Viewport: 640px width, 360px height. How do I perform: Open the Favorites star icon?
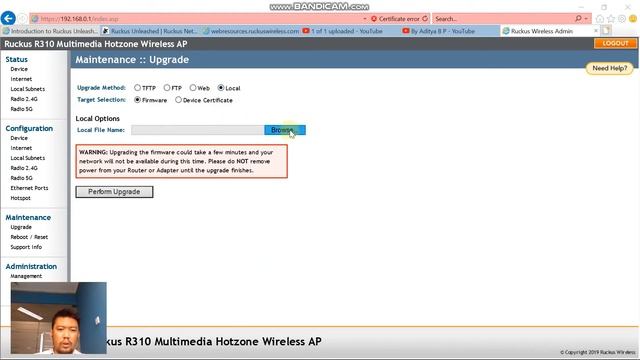(611, 19)
